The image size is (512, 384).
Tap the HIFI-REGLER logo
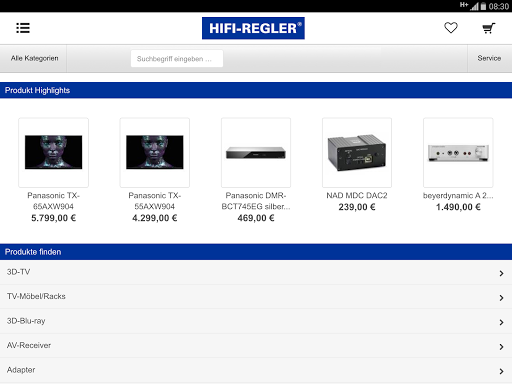coord(253,28)
